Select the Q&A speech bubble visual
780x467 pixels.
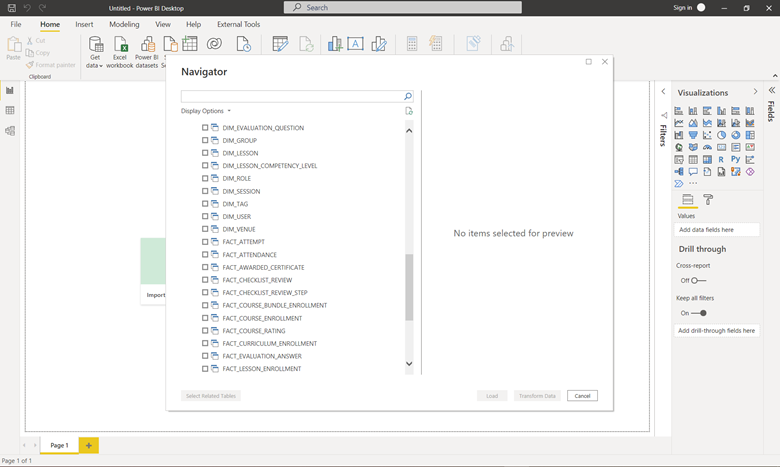(693, 172)
